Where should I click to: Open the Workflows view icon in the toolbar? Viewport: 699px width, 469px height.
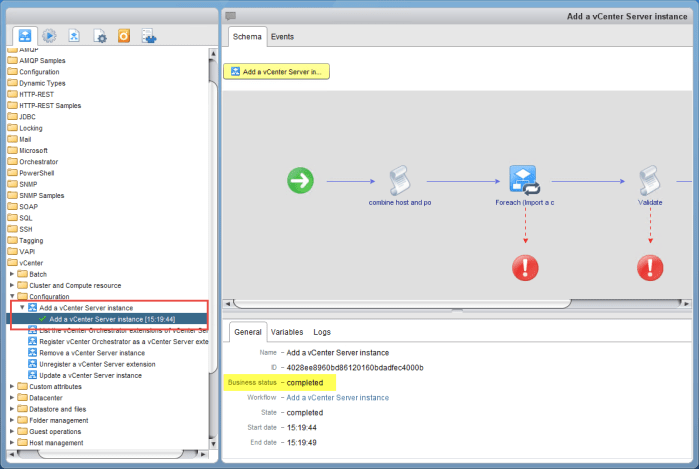pyautogui.click(x=25, y=36)
